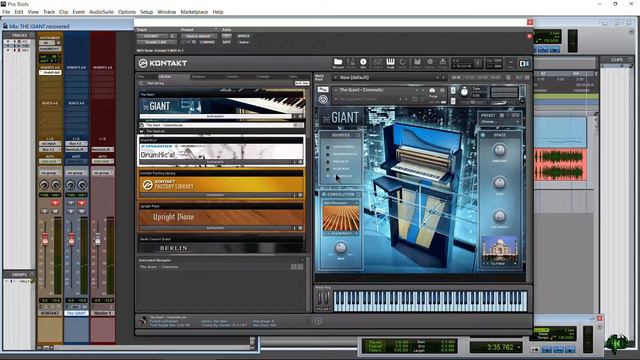Click the red target icon in plug-in header
This screenshot has width=640, height=360.
click(529, 36)
